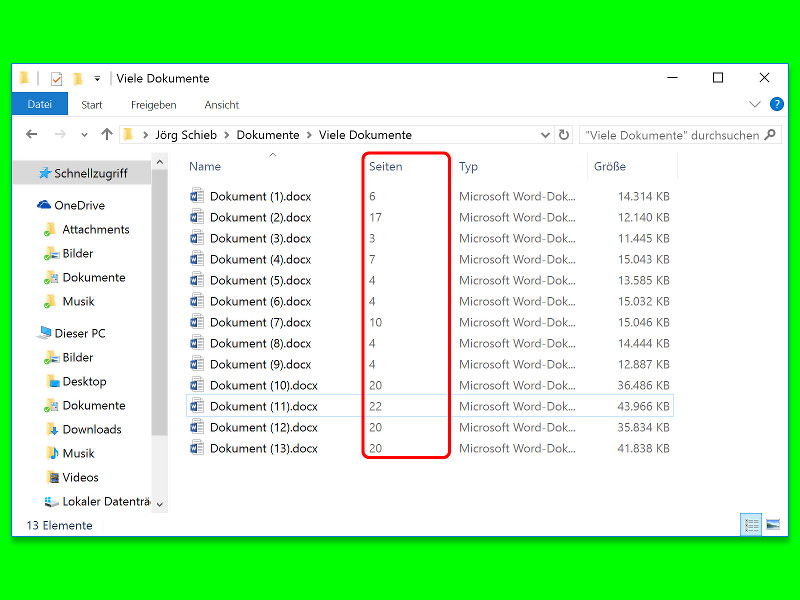Open Downloads under Dieser PC
Viewport: 800px width, 600px height.
(84, 429)
